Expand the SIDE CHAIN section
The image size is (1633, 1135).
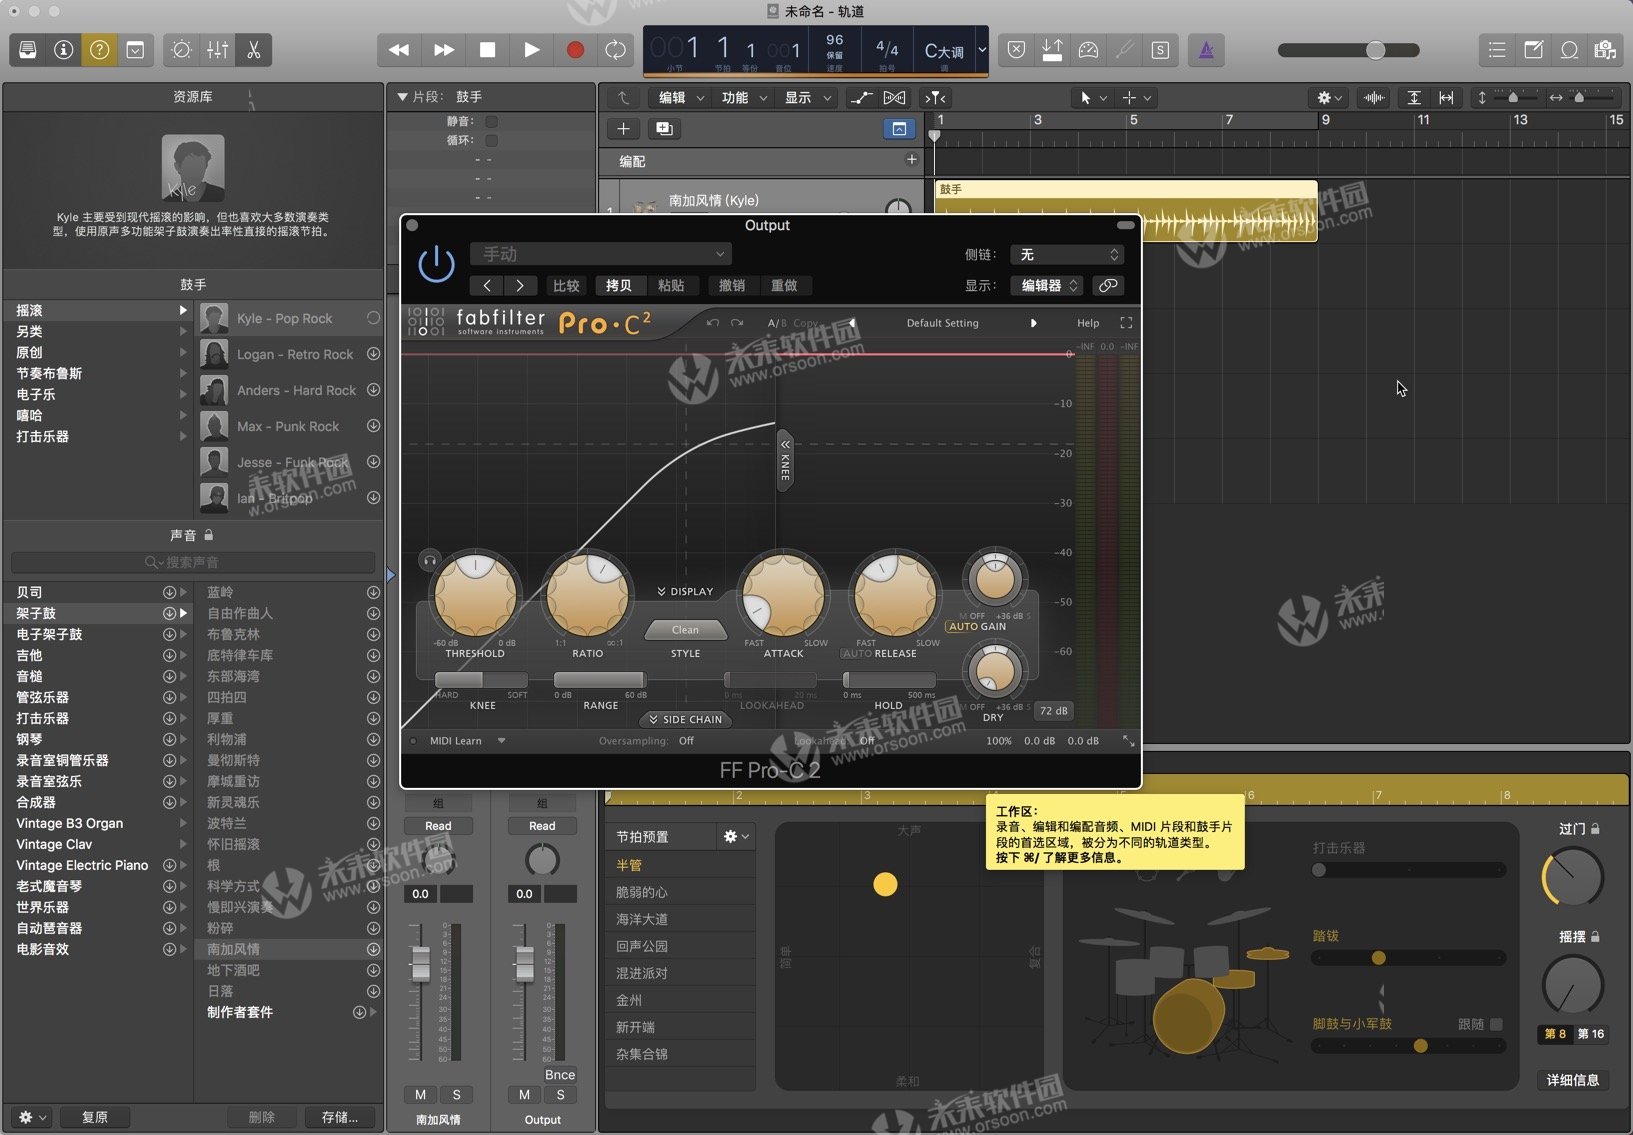coord(685,719)
